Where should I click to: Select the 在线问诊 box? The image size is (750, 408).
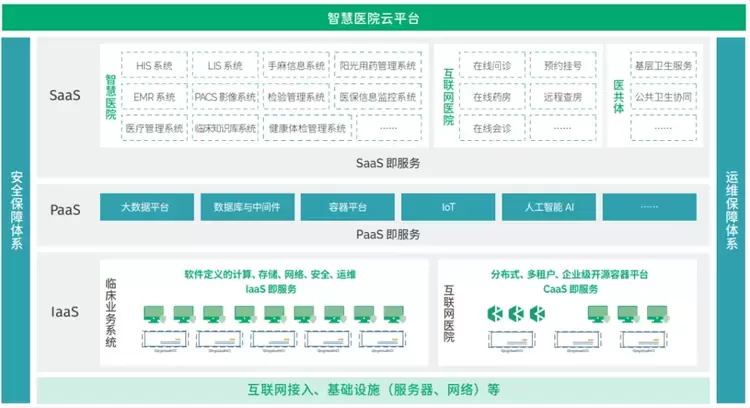[492, 65]
